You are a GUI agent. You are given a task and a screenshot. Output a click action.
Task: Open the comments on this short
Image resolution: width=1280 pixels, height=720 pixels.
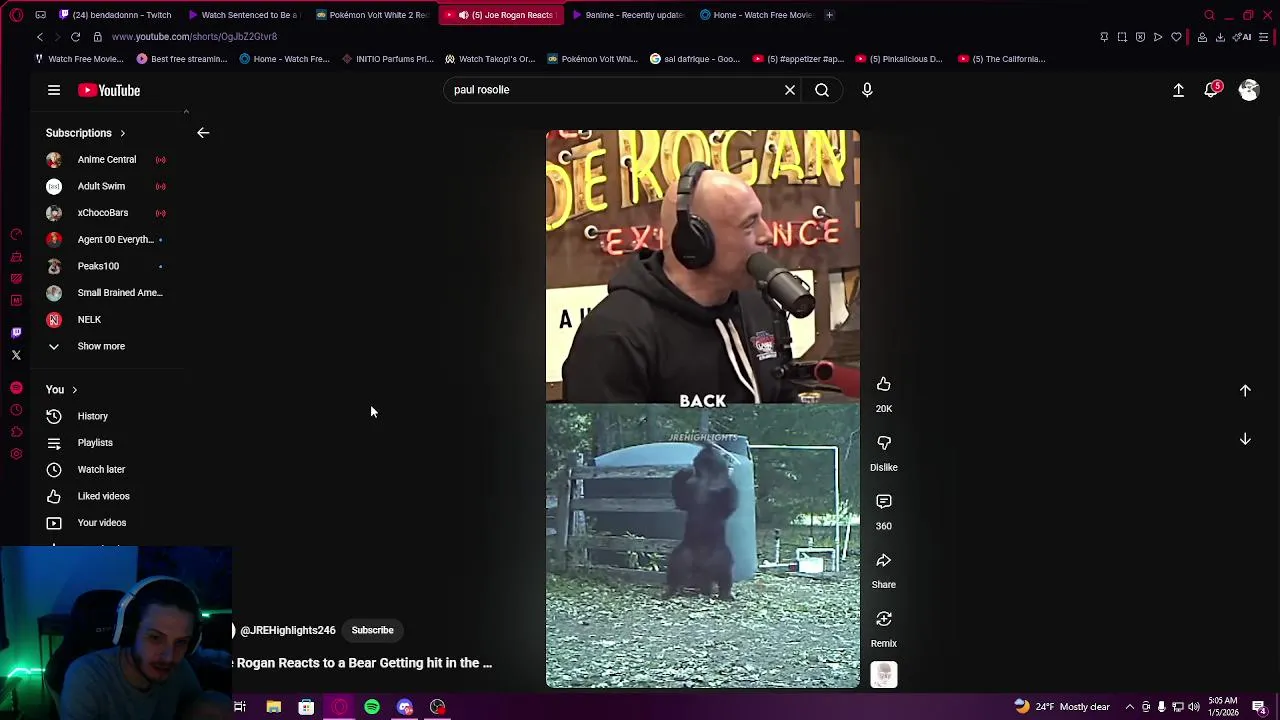point(884,501)
